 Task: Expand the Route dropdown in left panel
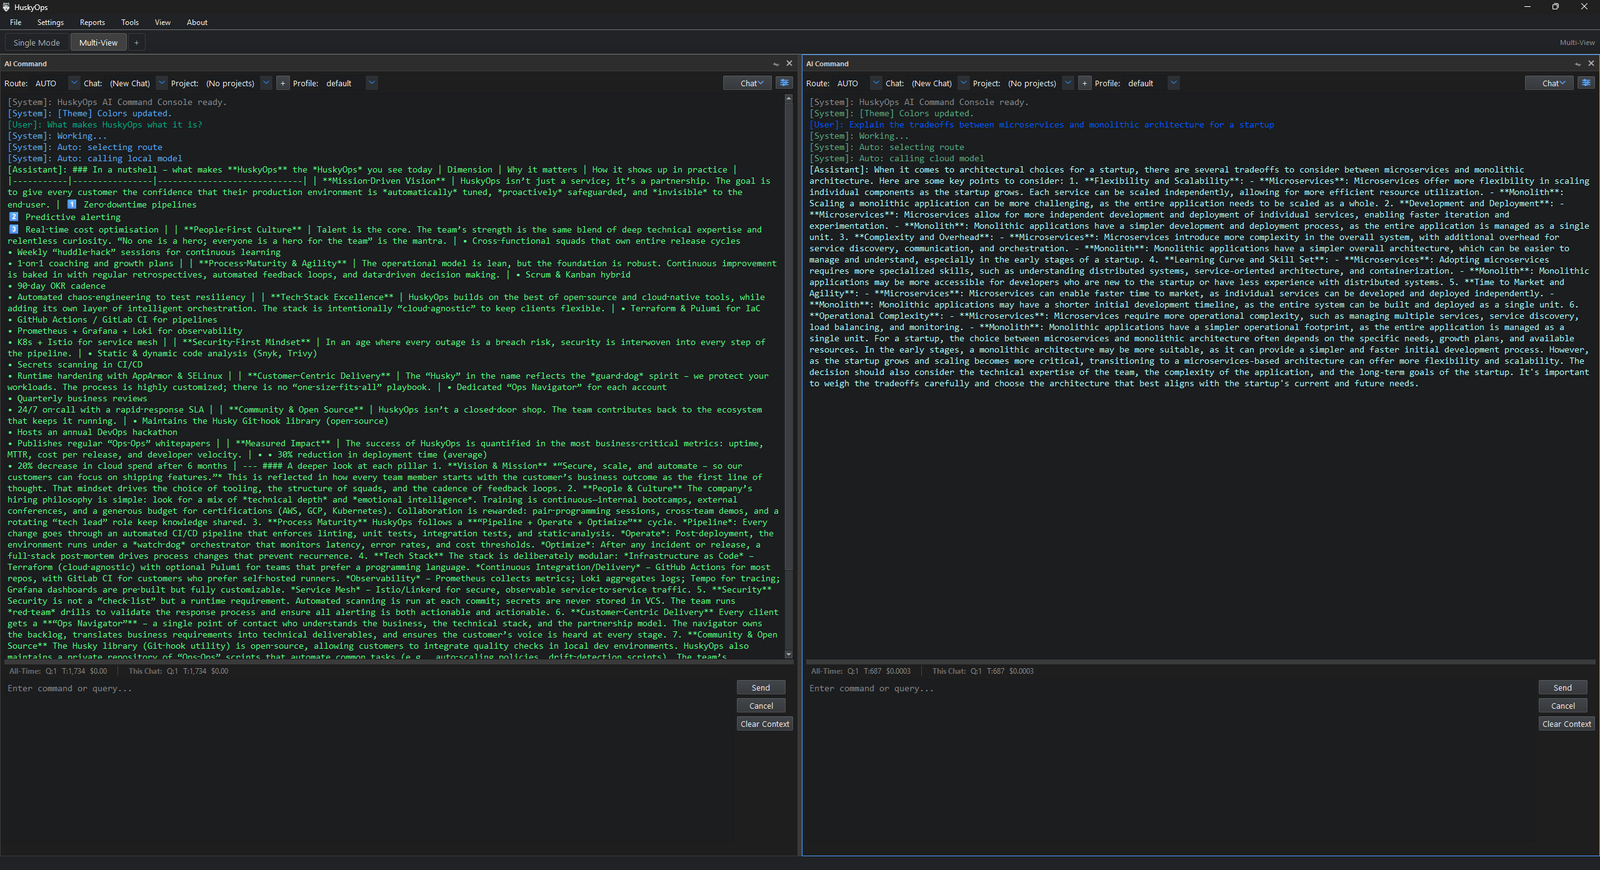click(x=73, y=83)
